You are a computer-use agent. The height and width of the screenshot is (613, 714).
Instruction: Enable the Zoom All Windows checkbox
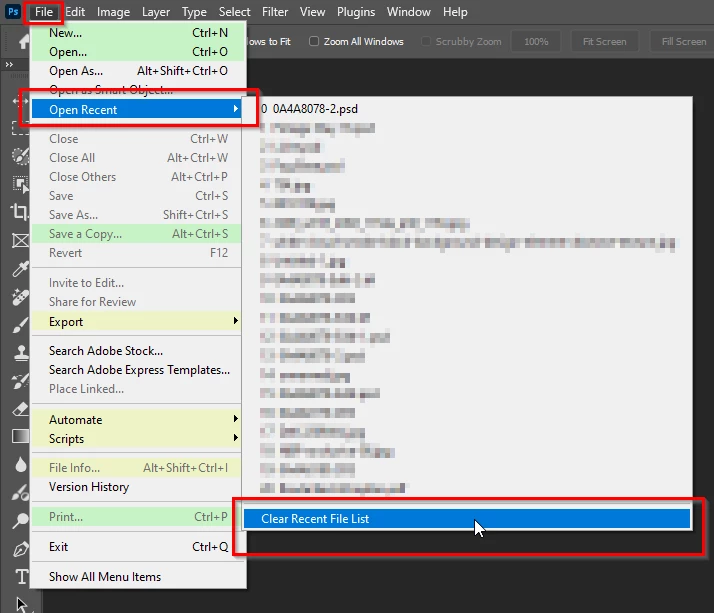[x=314, y=41]
